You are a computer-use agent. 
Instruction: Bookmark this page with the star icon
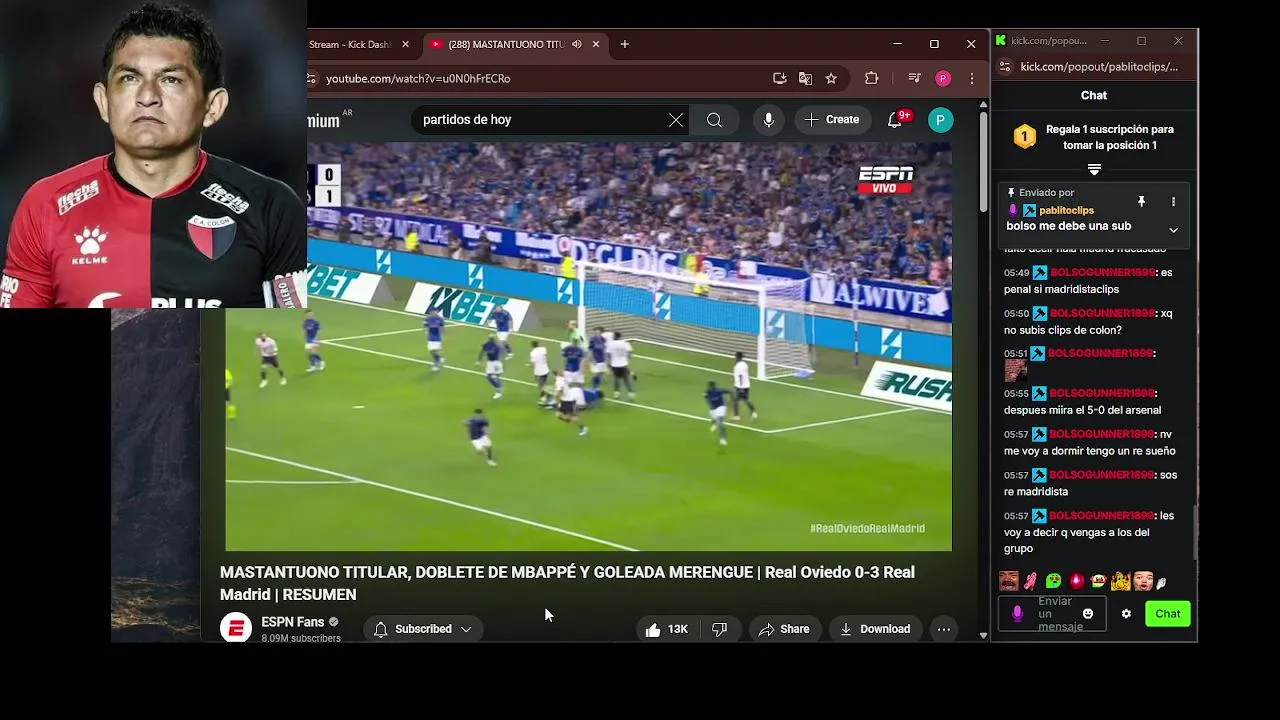click(831, 78)
